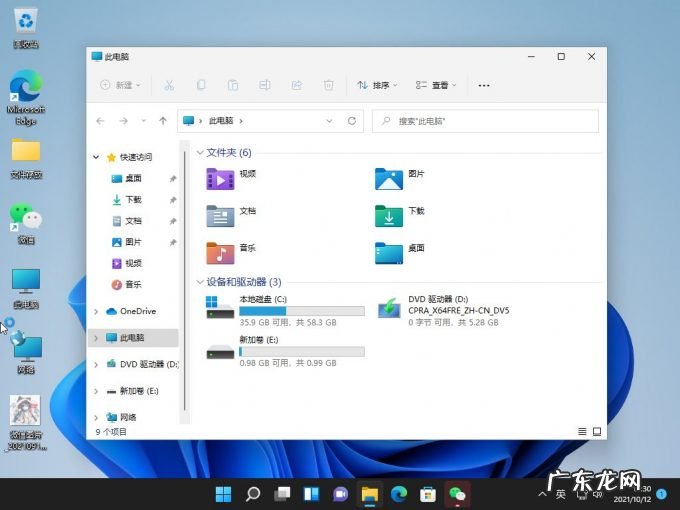Select 网络 in the sidebar tree
Image resolution: width=680 pixels, height=510 pixels.
(128, 418)
